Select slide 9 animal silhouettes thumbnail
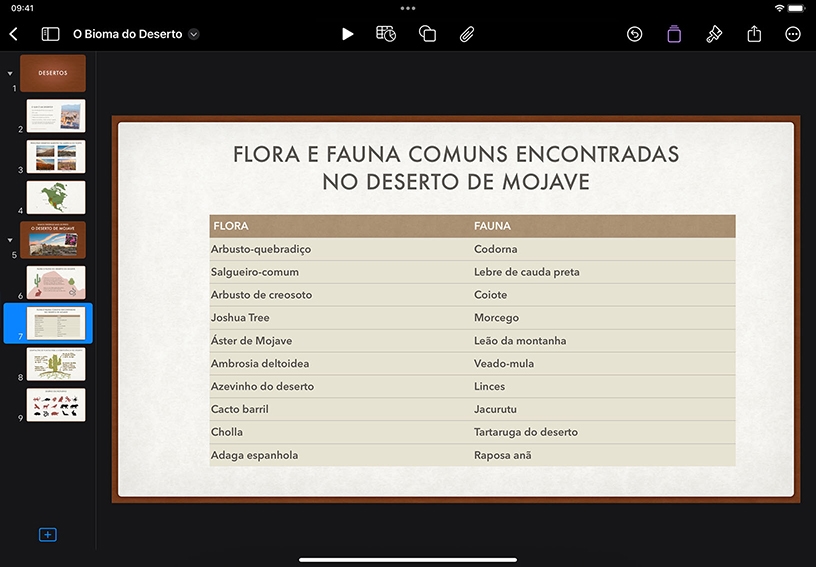 (56, 405)
